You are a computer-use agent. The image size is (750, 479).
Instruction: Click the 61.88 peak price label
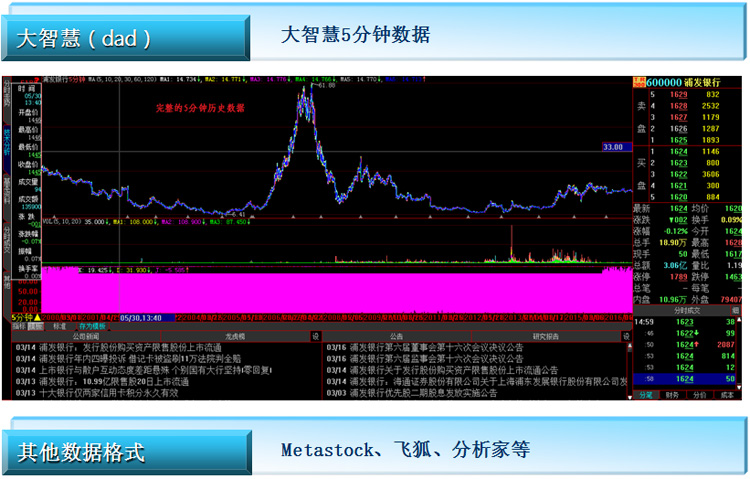click(x=326, y=86)
